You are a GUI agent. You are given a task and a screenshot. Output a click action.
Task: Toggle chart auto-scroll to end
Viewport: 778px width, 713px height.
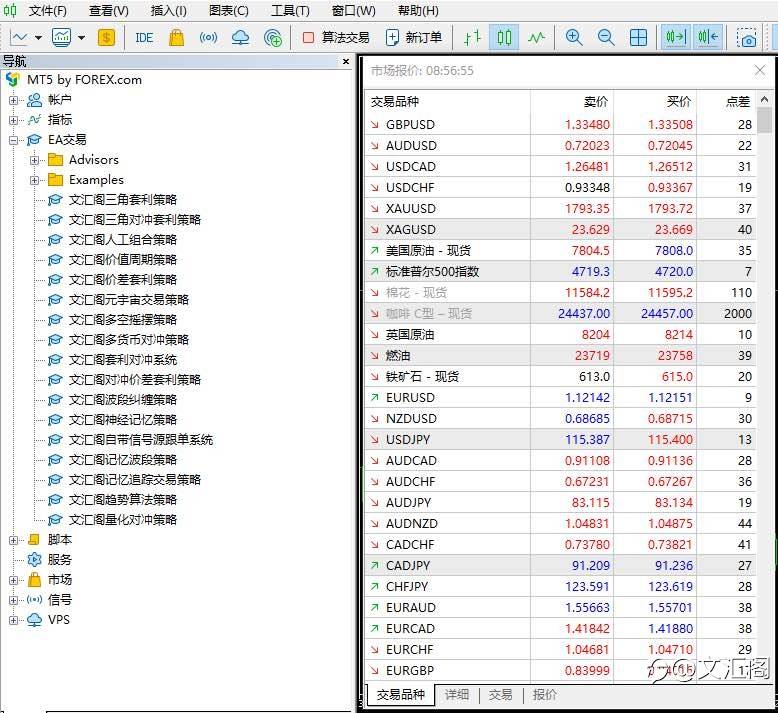pos(676,37)
